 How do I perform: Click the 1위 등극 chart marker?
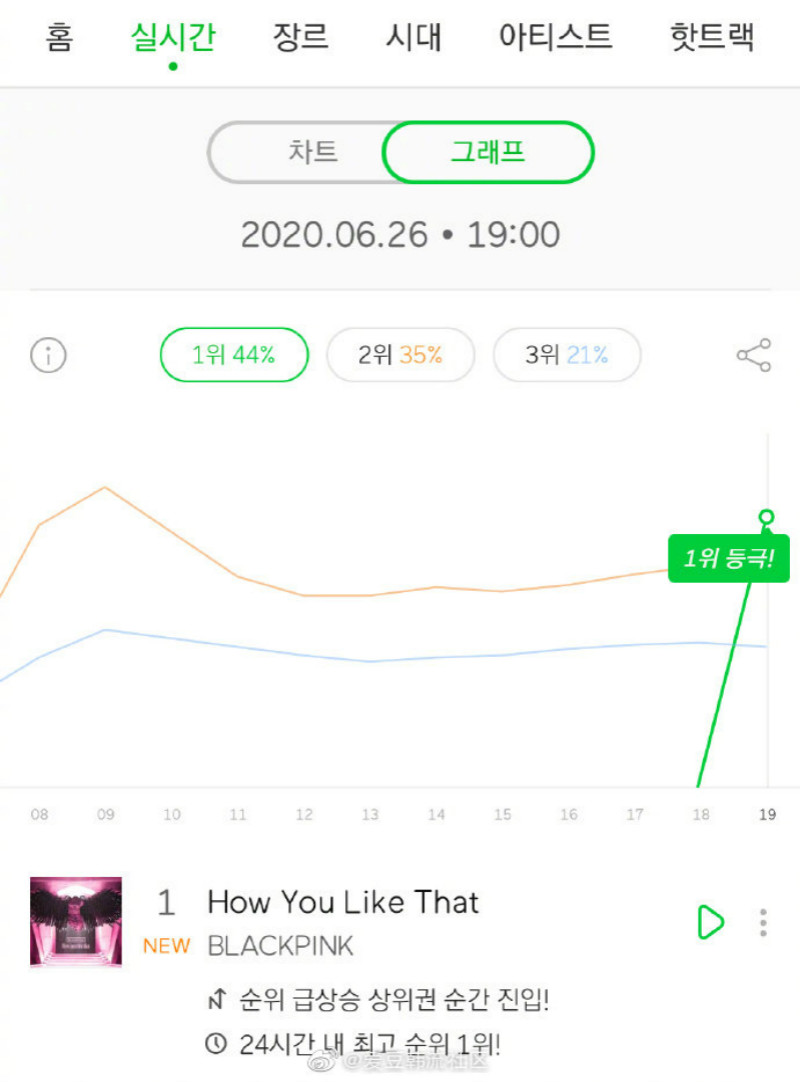coord(728,559)
